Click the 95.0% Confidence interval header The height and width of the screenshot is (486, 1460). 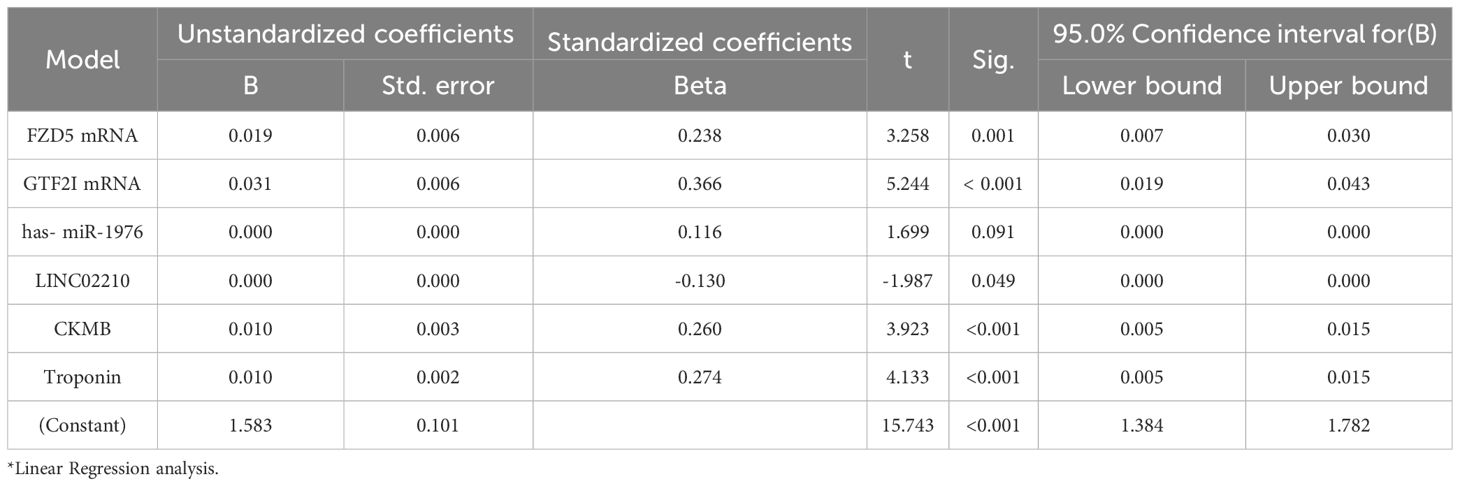point(1244,34)
